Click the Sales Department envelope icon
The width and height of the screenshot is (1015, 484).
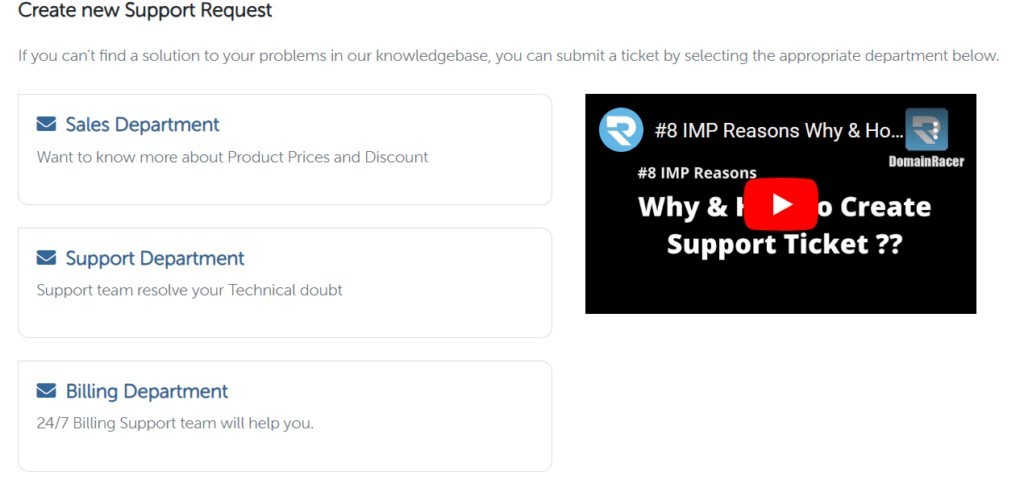pos(46,125)
